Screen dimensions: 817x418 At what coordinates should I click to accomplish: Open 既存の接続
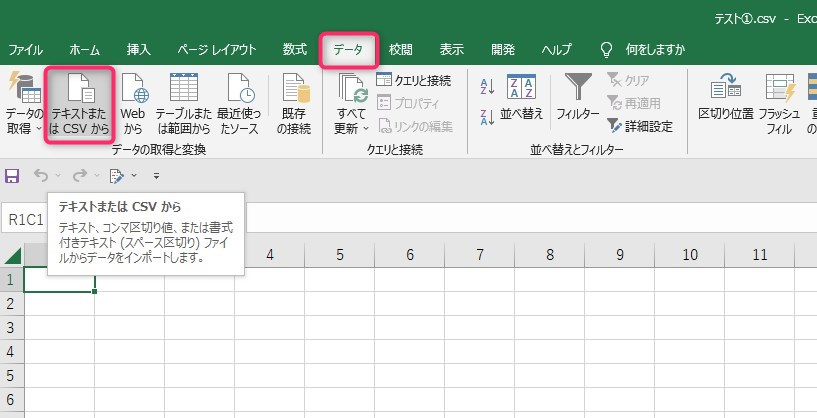[294, 104]
